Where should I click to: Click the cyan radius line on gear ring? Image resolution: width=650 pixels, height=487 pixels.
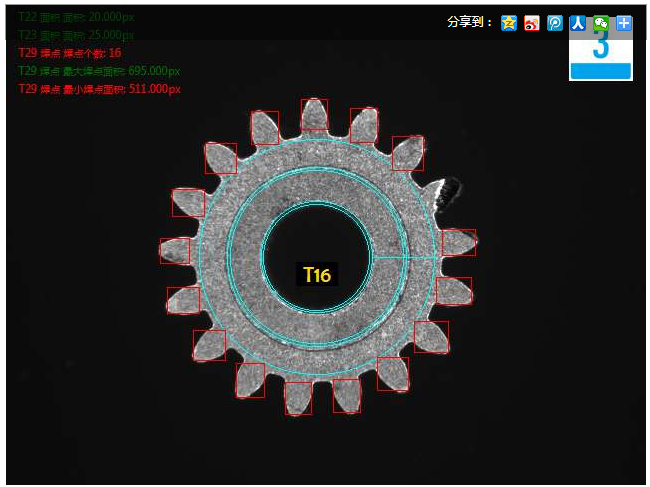click(405, 258)
